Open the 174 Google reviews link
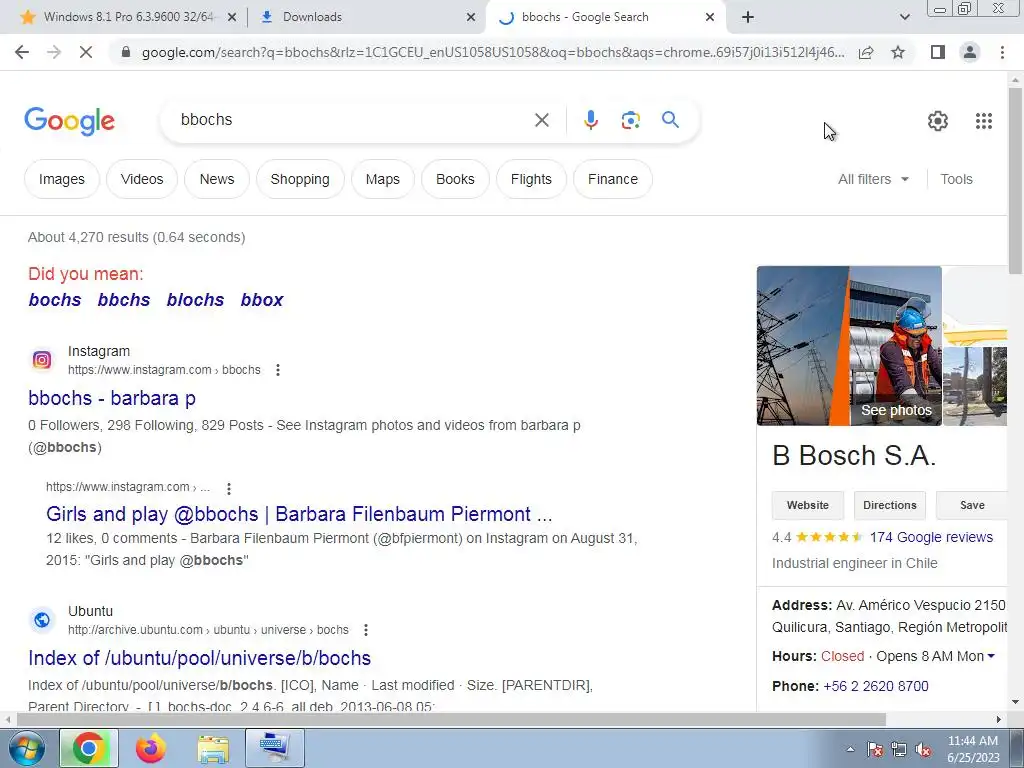Viewport: 1024px width, 768px height. 931,537
